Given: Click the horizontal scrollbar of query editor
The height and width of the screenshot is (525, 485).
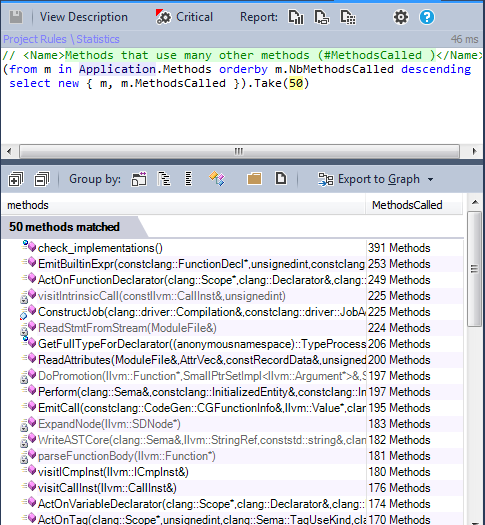Looking at the screenshot, I should point(239,151).
